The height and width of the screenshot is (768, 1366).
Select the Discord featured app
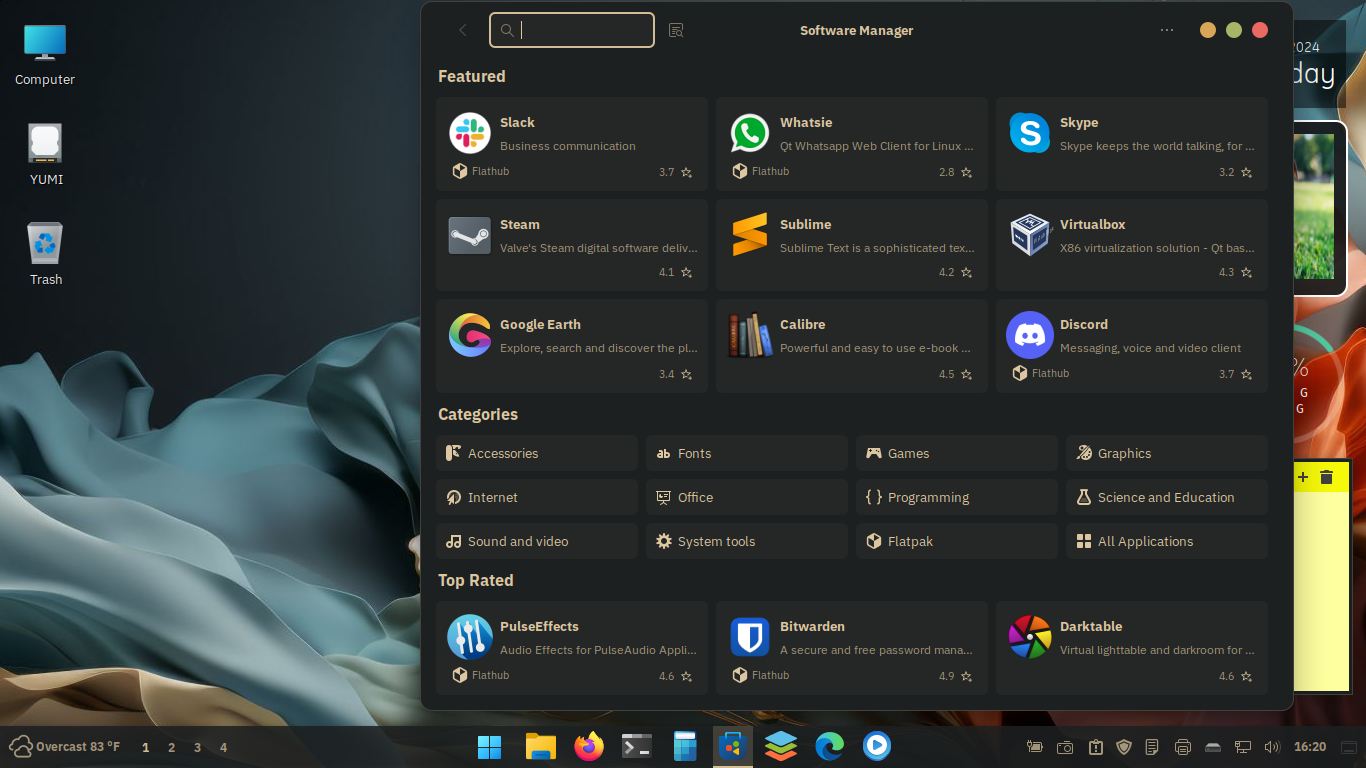(1132, 346)
